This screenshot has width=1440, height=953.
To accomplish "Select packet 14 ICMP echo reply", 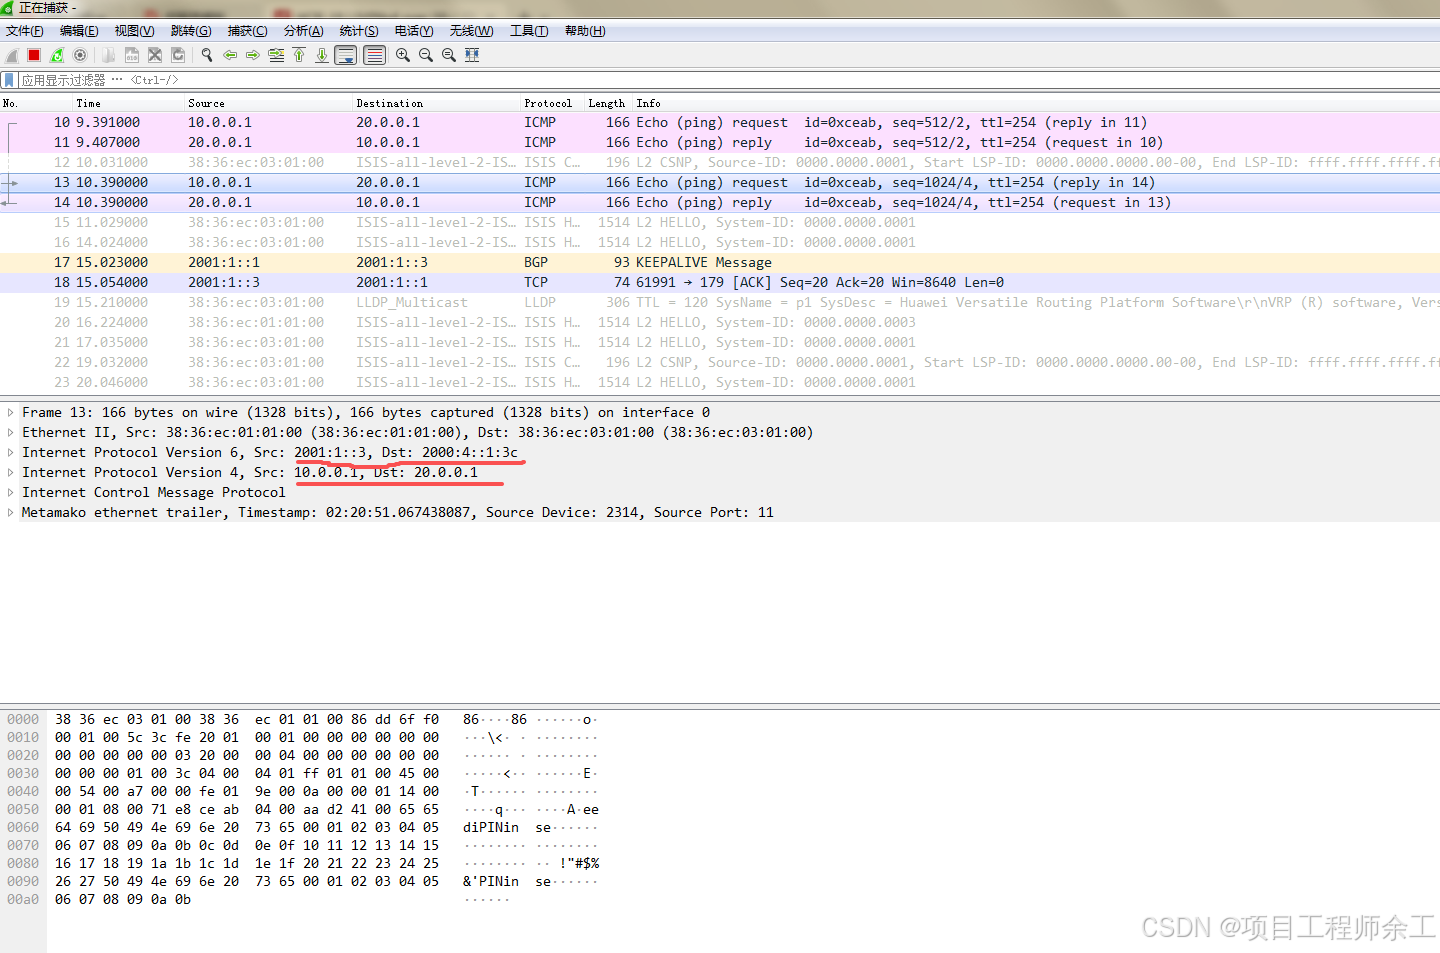I will point(720,202).
